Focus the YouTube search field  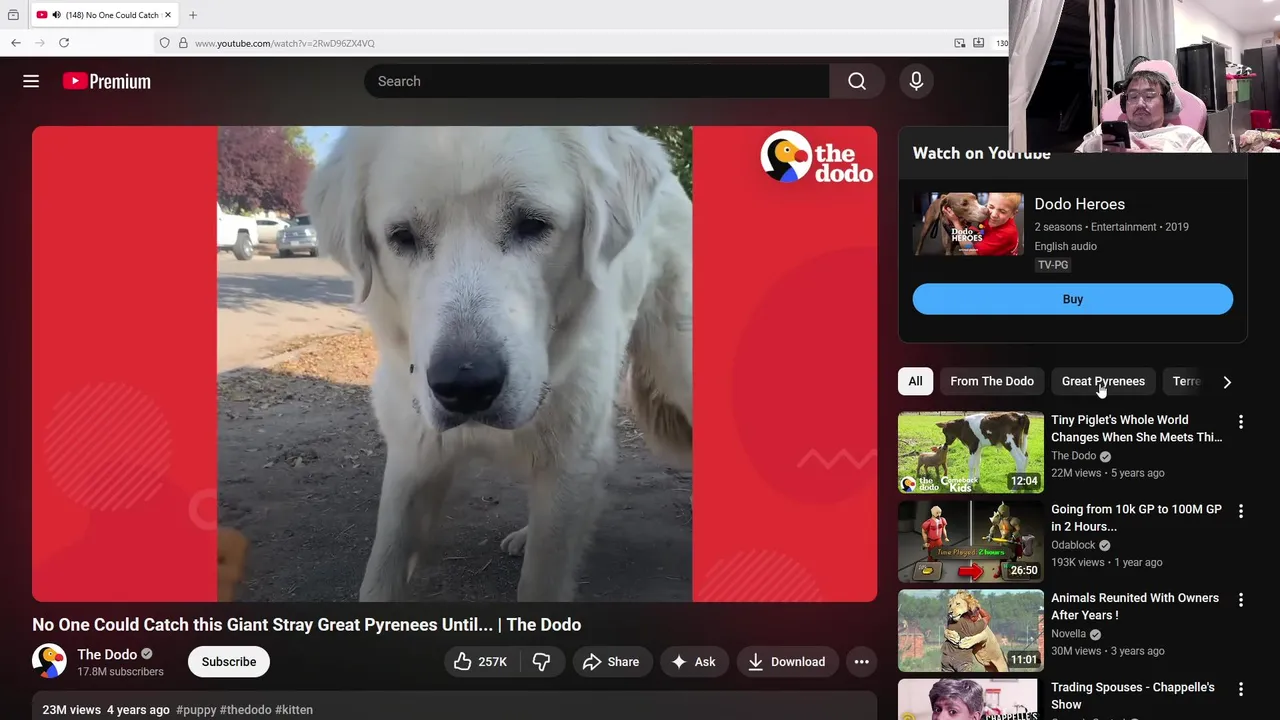[597, 81]
